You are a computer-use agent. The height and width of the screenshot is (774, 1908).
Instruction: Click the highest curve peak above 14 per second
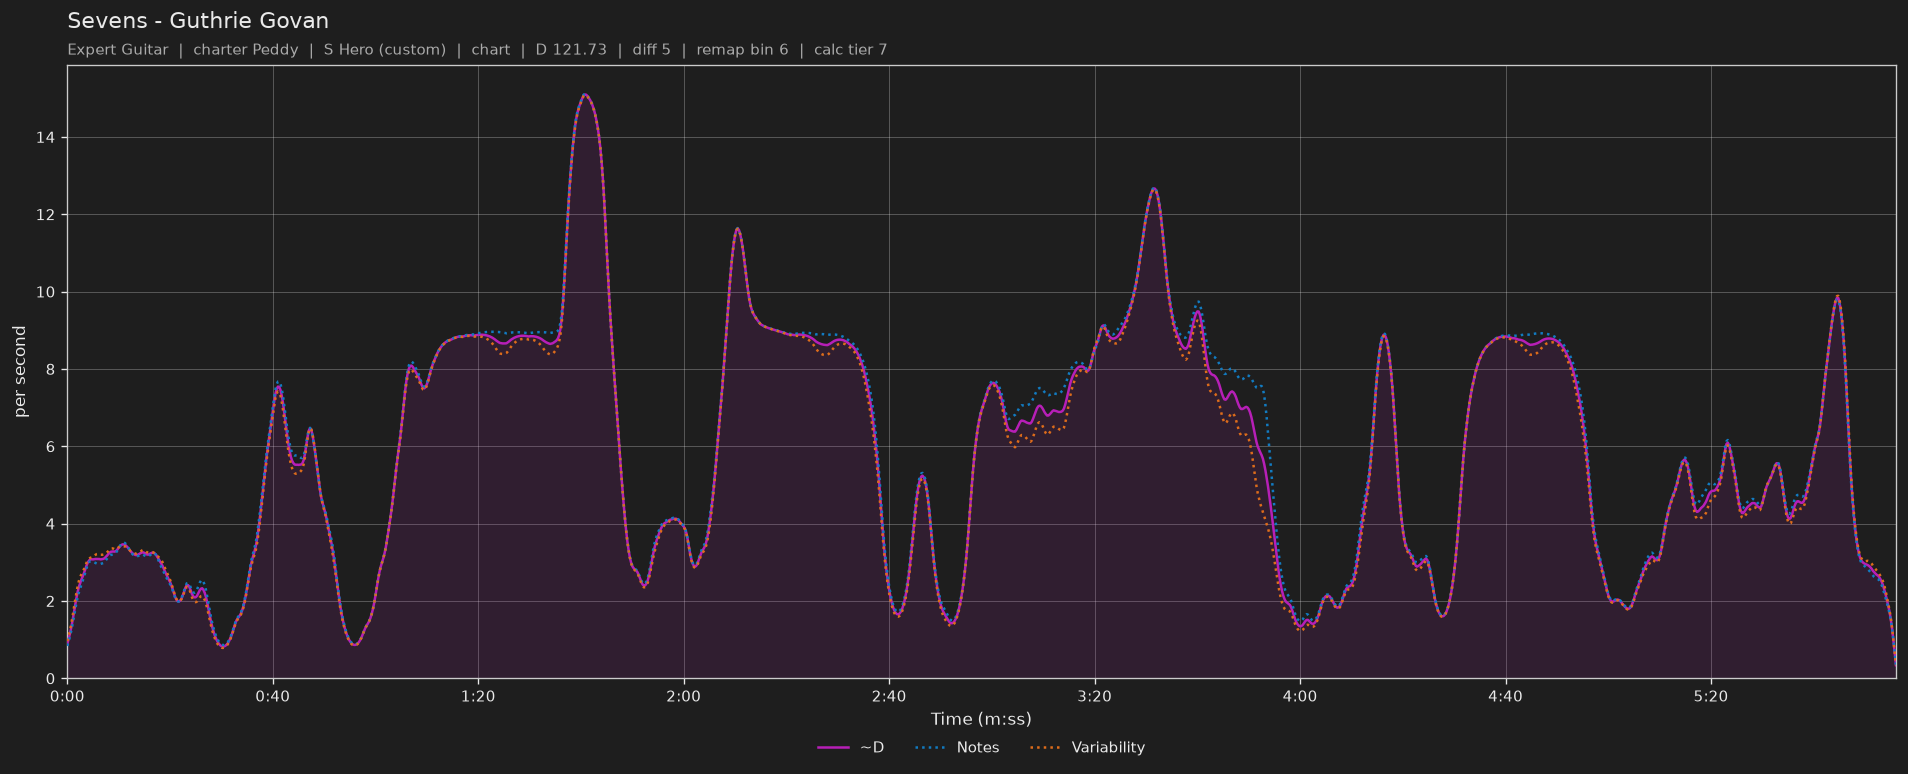click(x=585, y=95)
